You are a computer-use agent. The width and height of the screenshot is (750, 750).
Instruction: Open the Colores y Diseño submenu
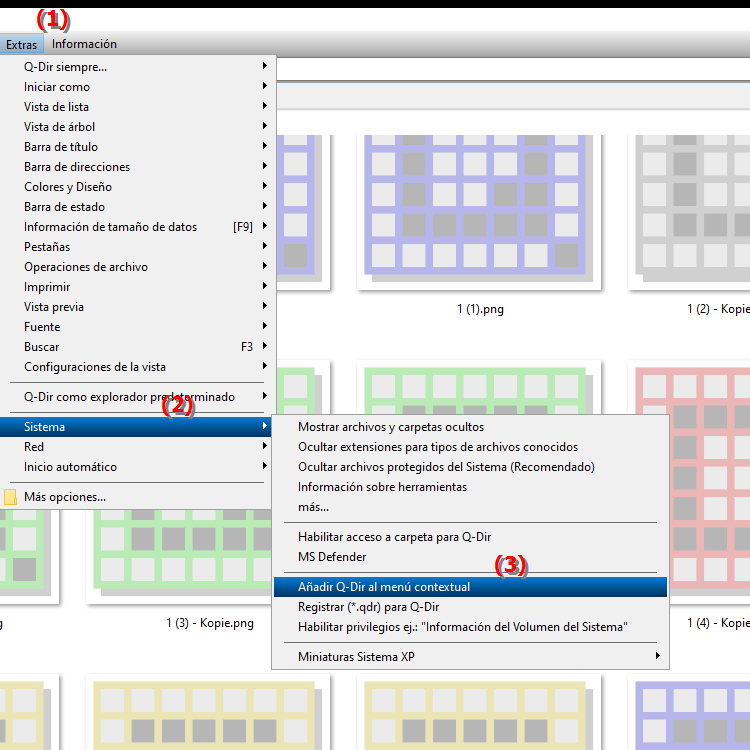tap(138, 187)
